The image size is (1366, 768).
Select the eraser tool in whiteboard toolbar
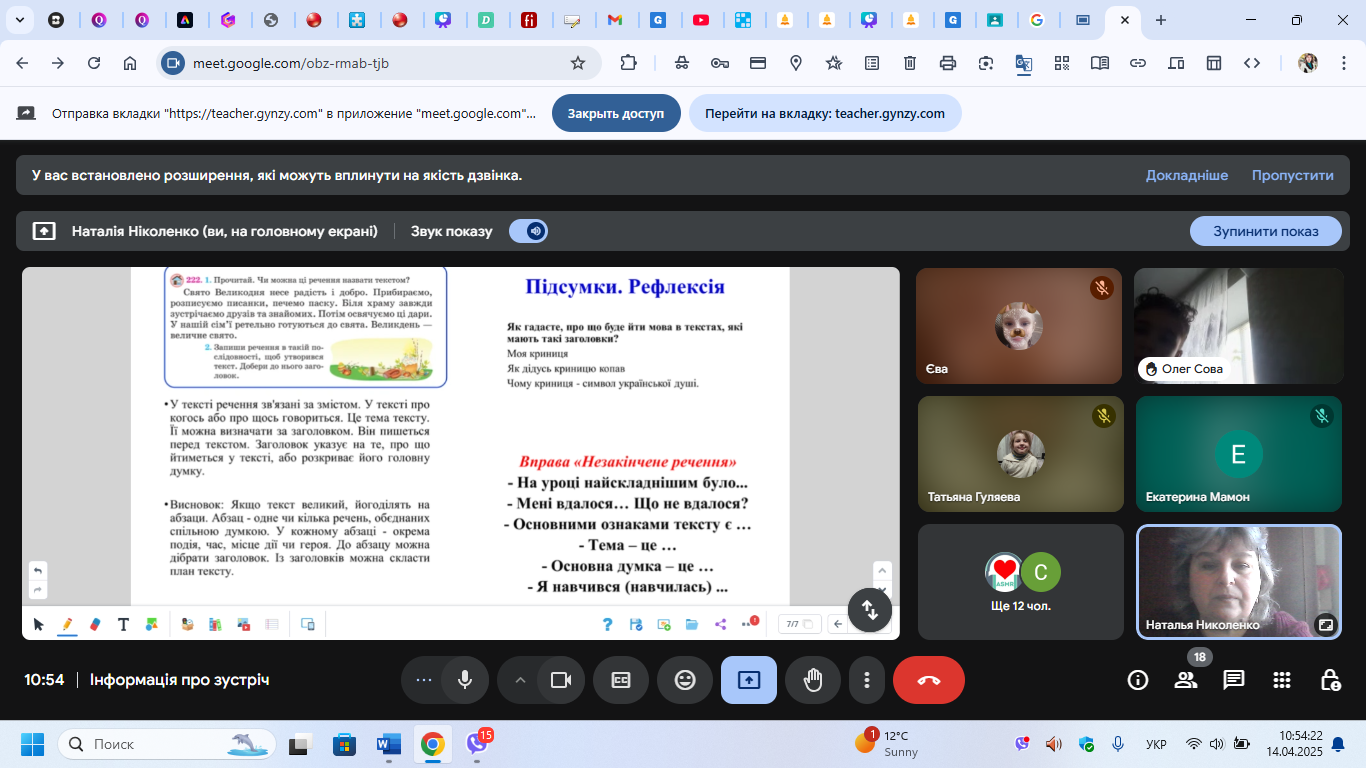(96, 624)
